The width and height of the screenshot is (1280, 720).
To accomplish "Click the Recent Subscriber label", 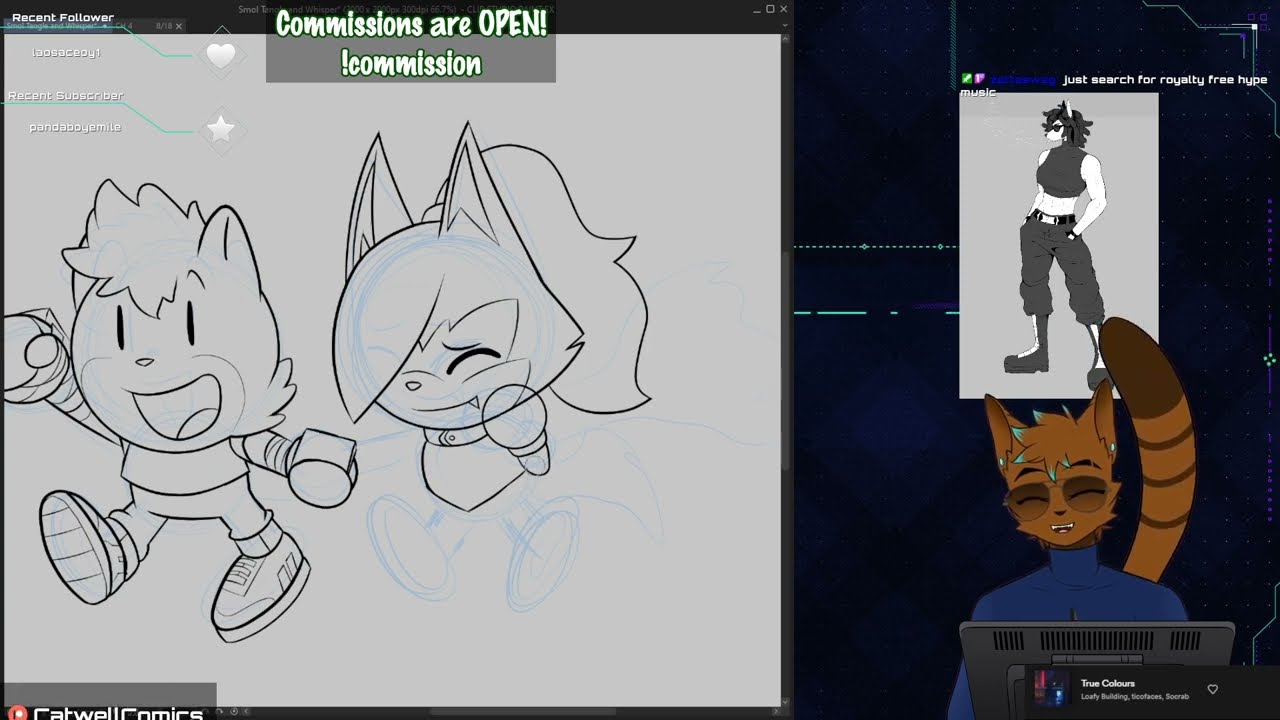I will [66, 96].
